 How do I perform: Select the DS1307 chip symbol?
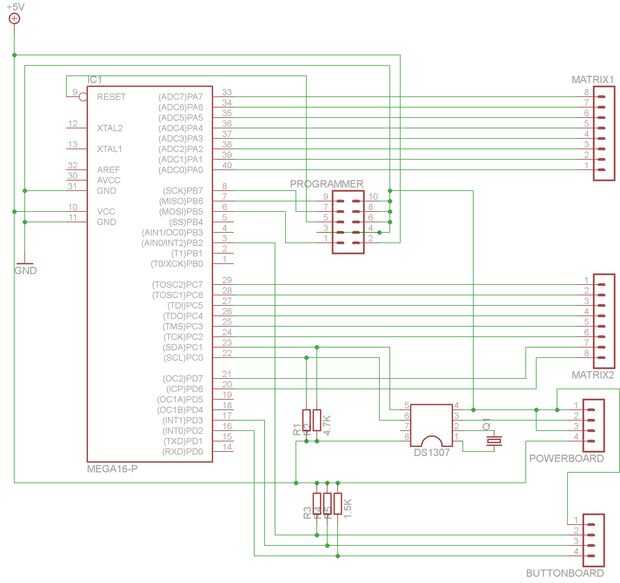pyautogui.click(x=431, y=426)
